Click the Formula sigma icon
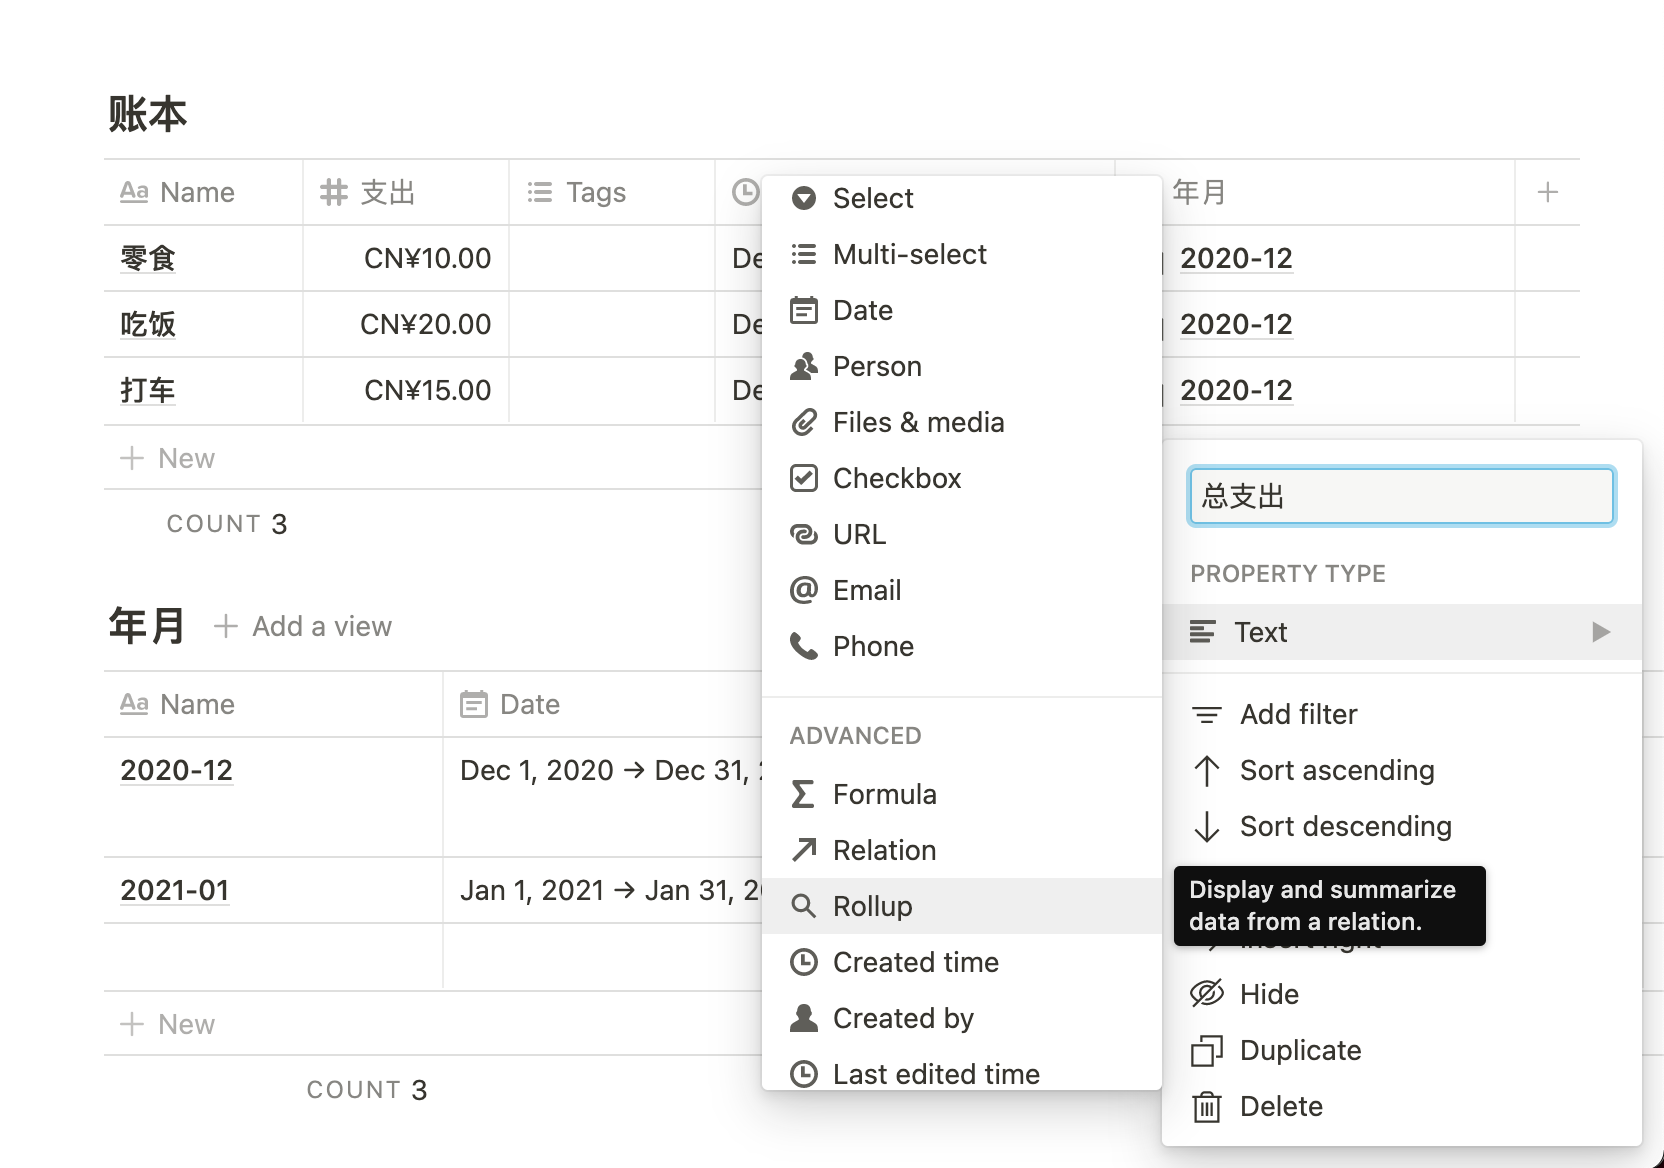 click(803, 794)
